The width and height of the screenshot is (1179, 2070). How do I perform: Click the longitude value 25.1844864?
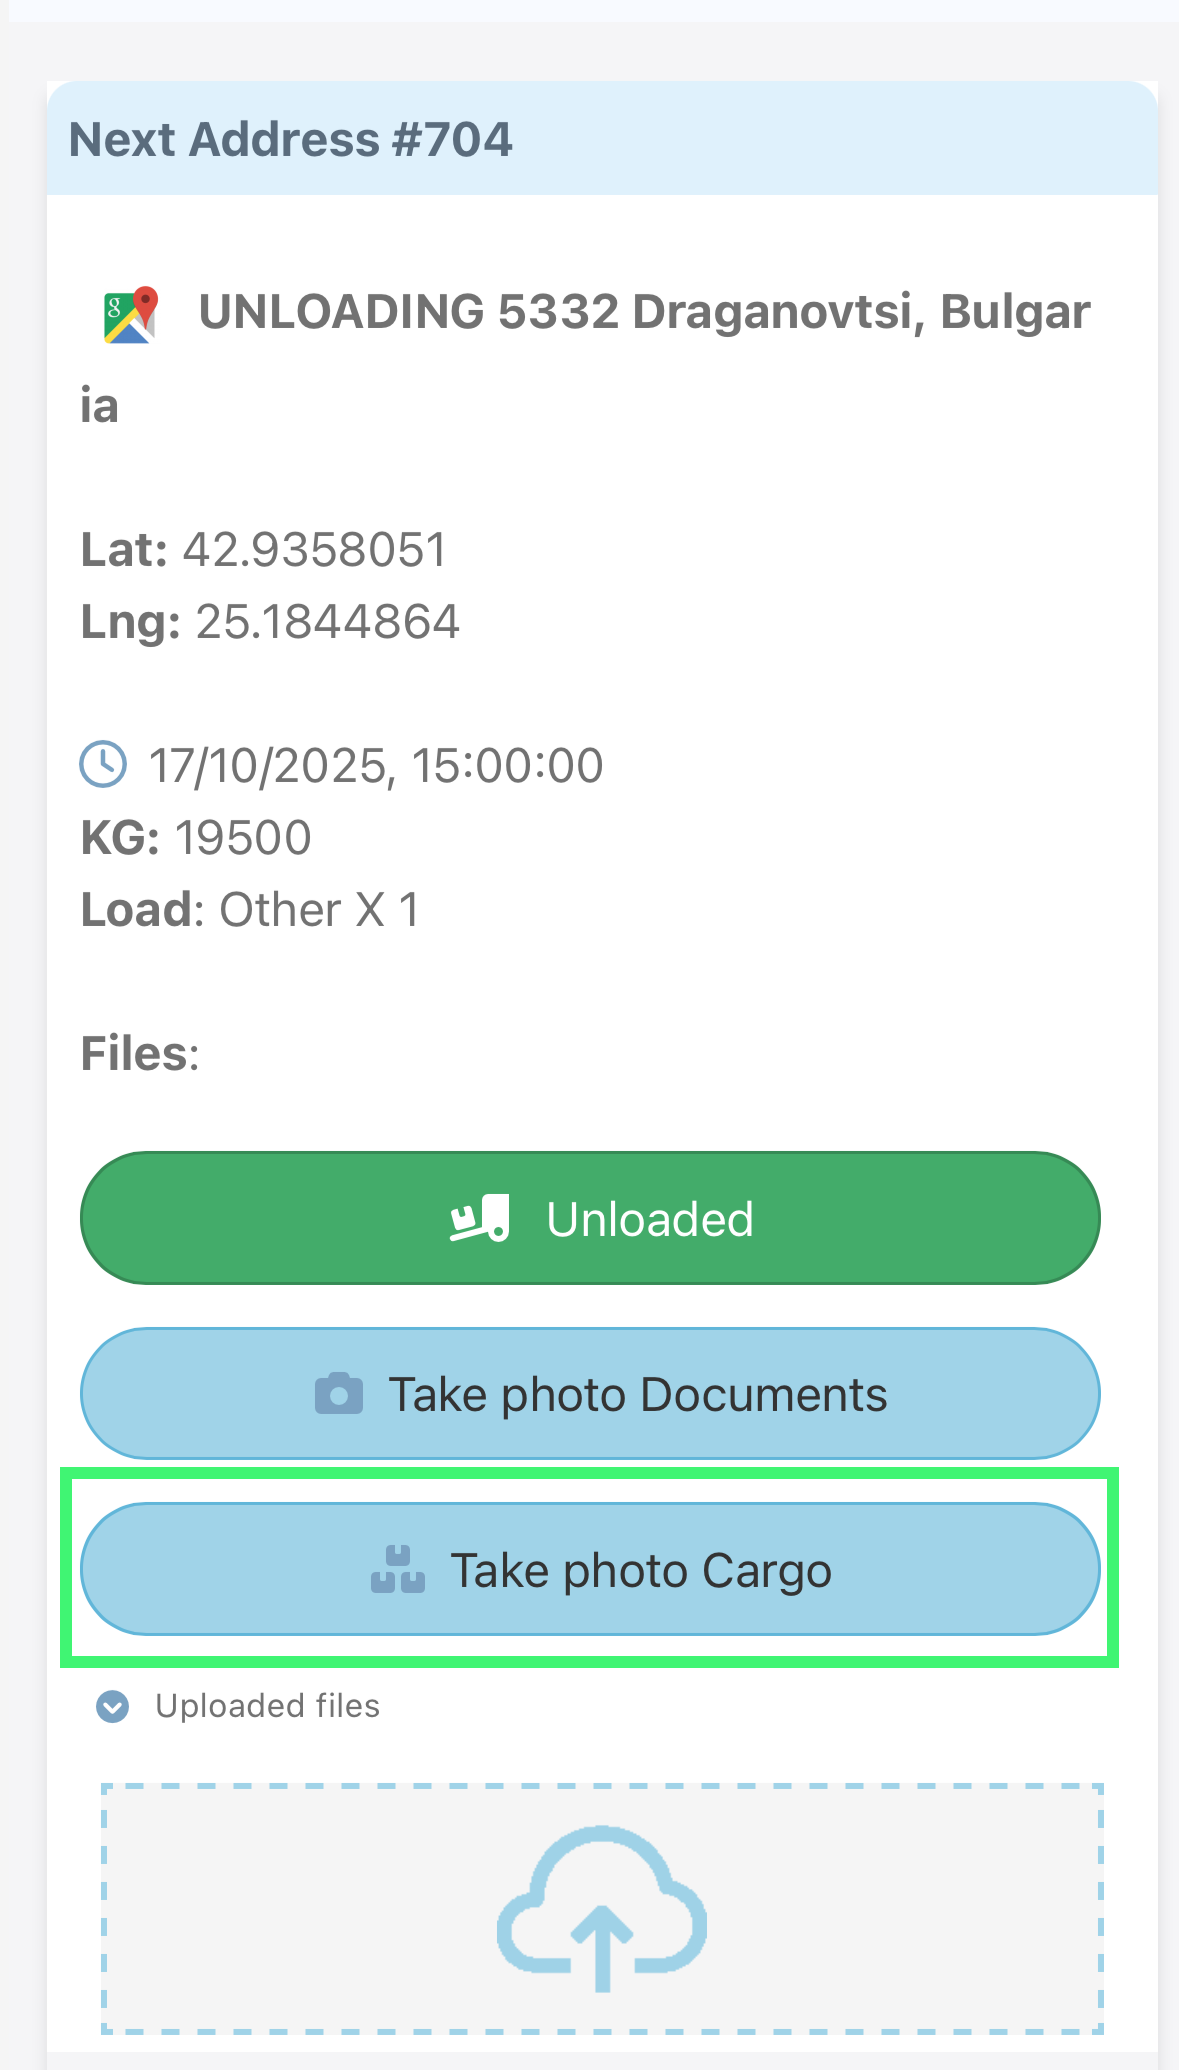pos(327,622)
